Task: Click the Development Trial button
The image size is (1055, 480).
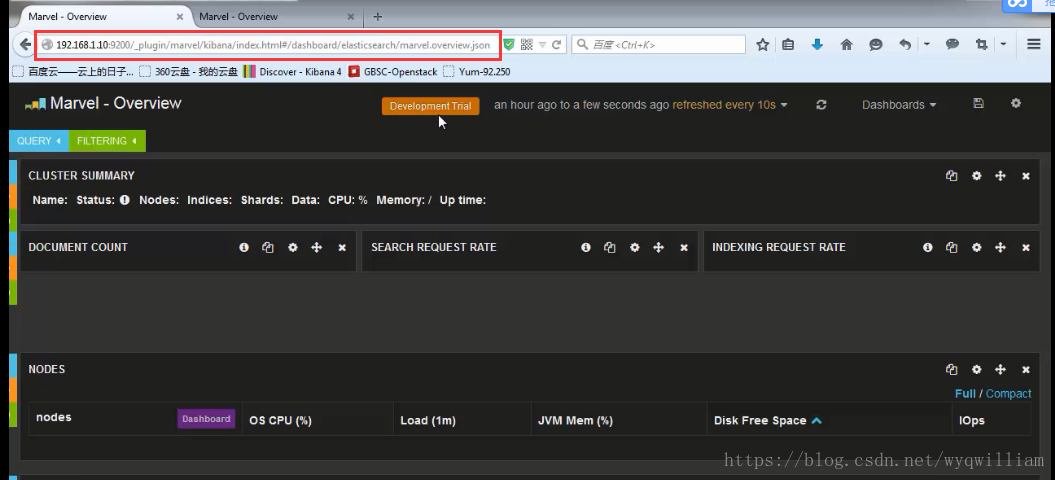Action: [431, 106]
